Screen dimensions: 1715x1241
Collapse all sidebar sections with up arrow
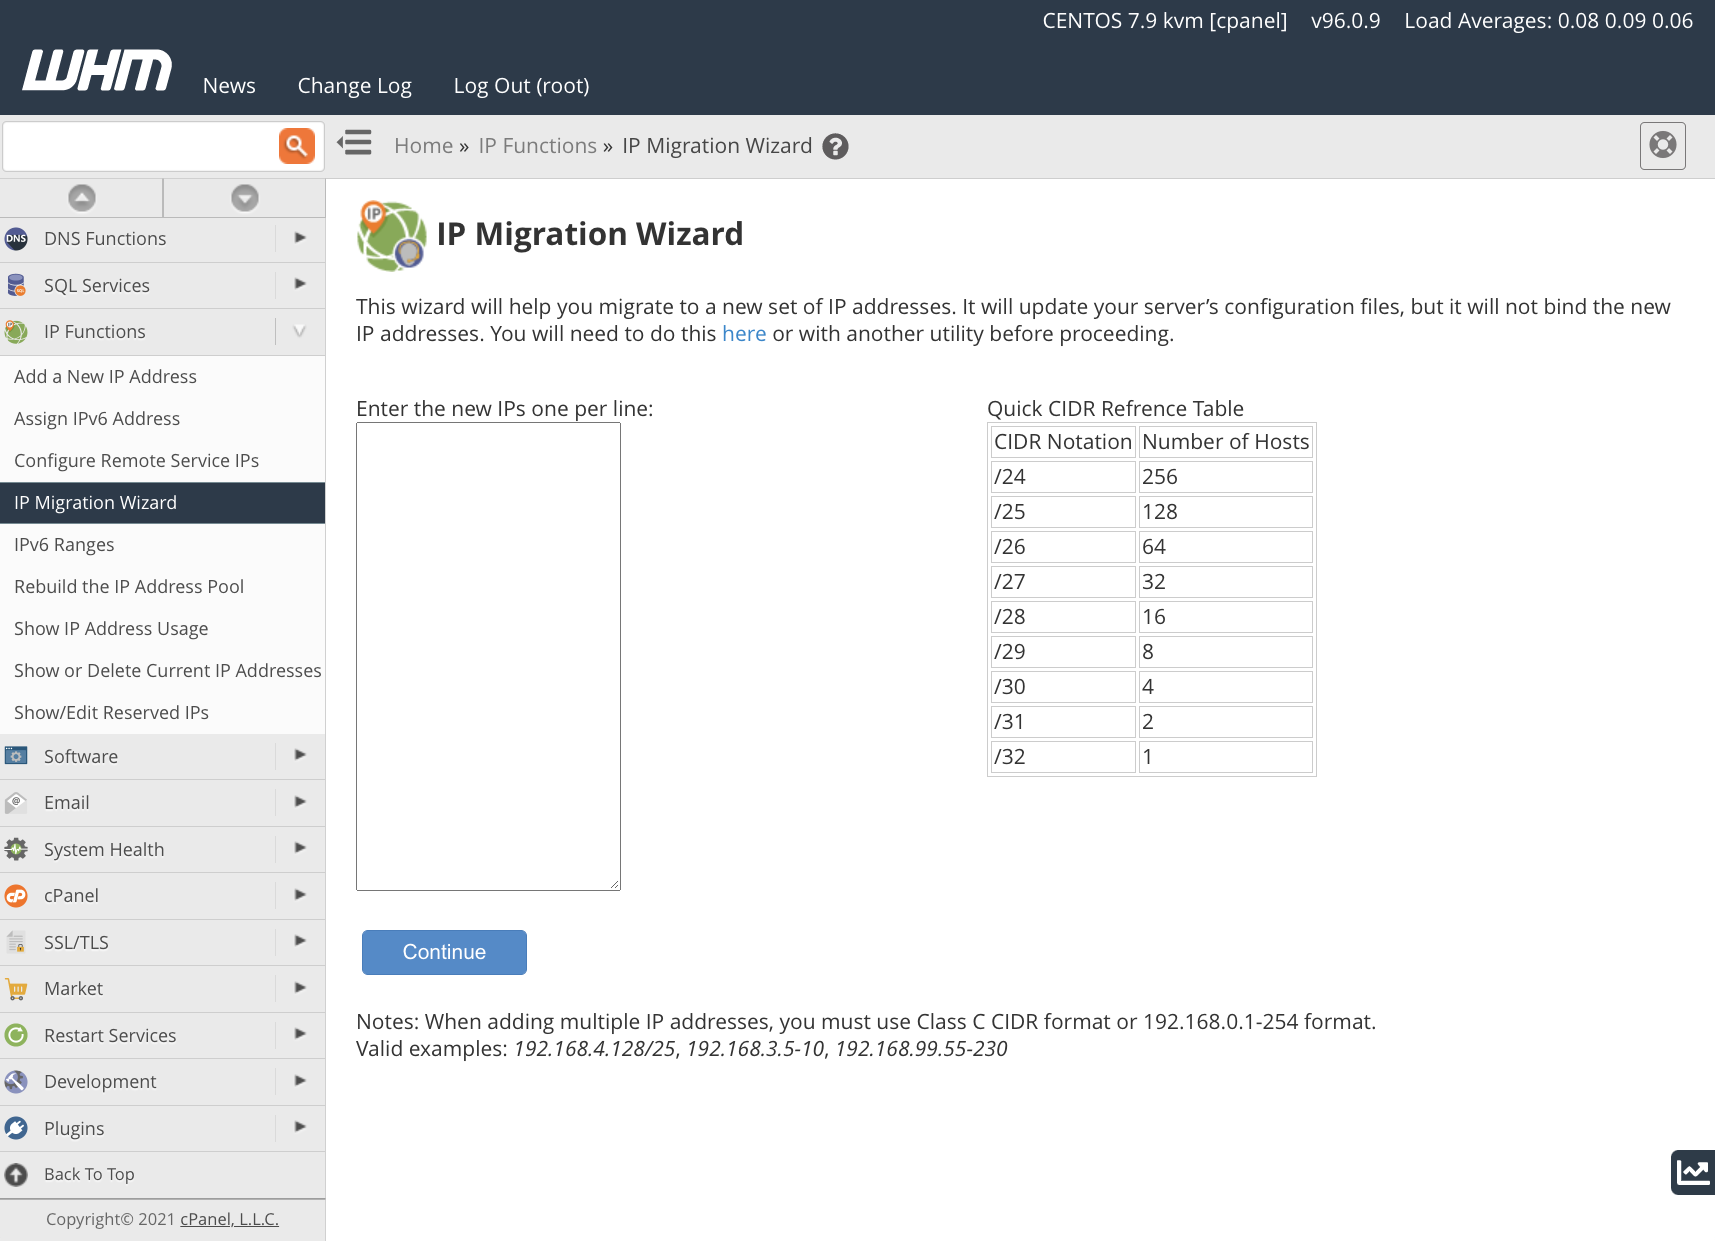coord(82,198)
